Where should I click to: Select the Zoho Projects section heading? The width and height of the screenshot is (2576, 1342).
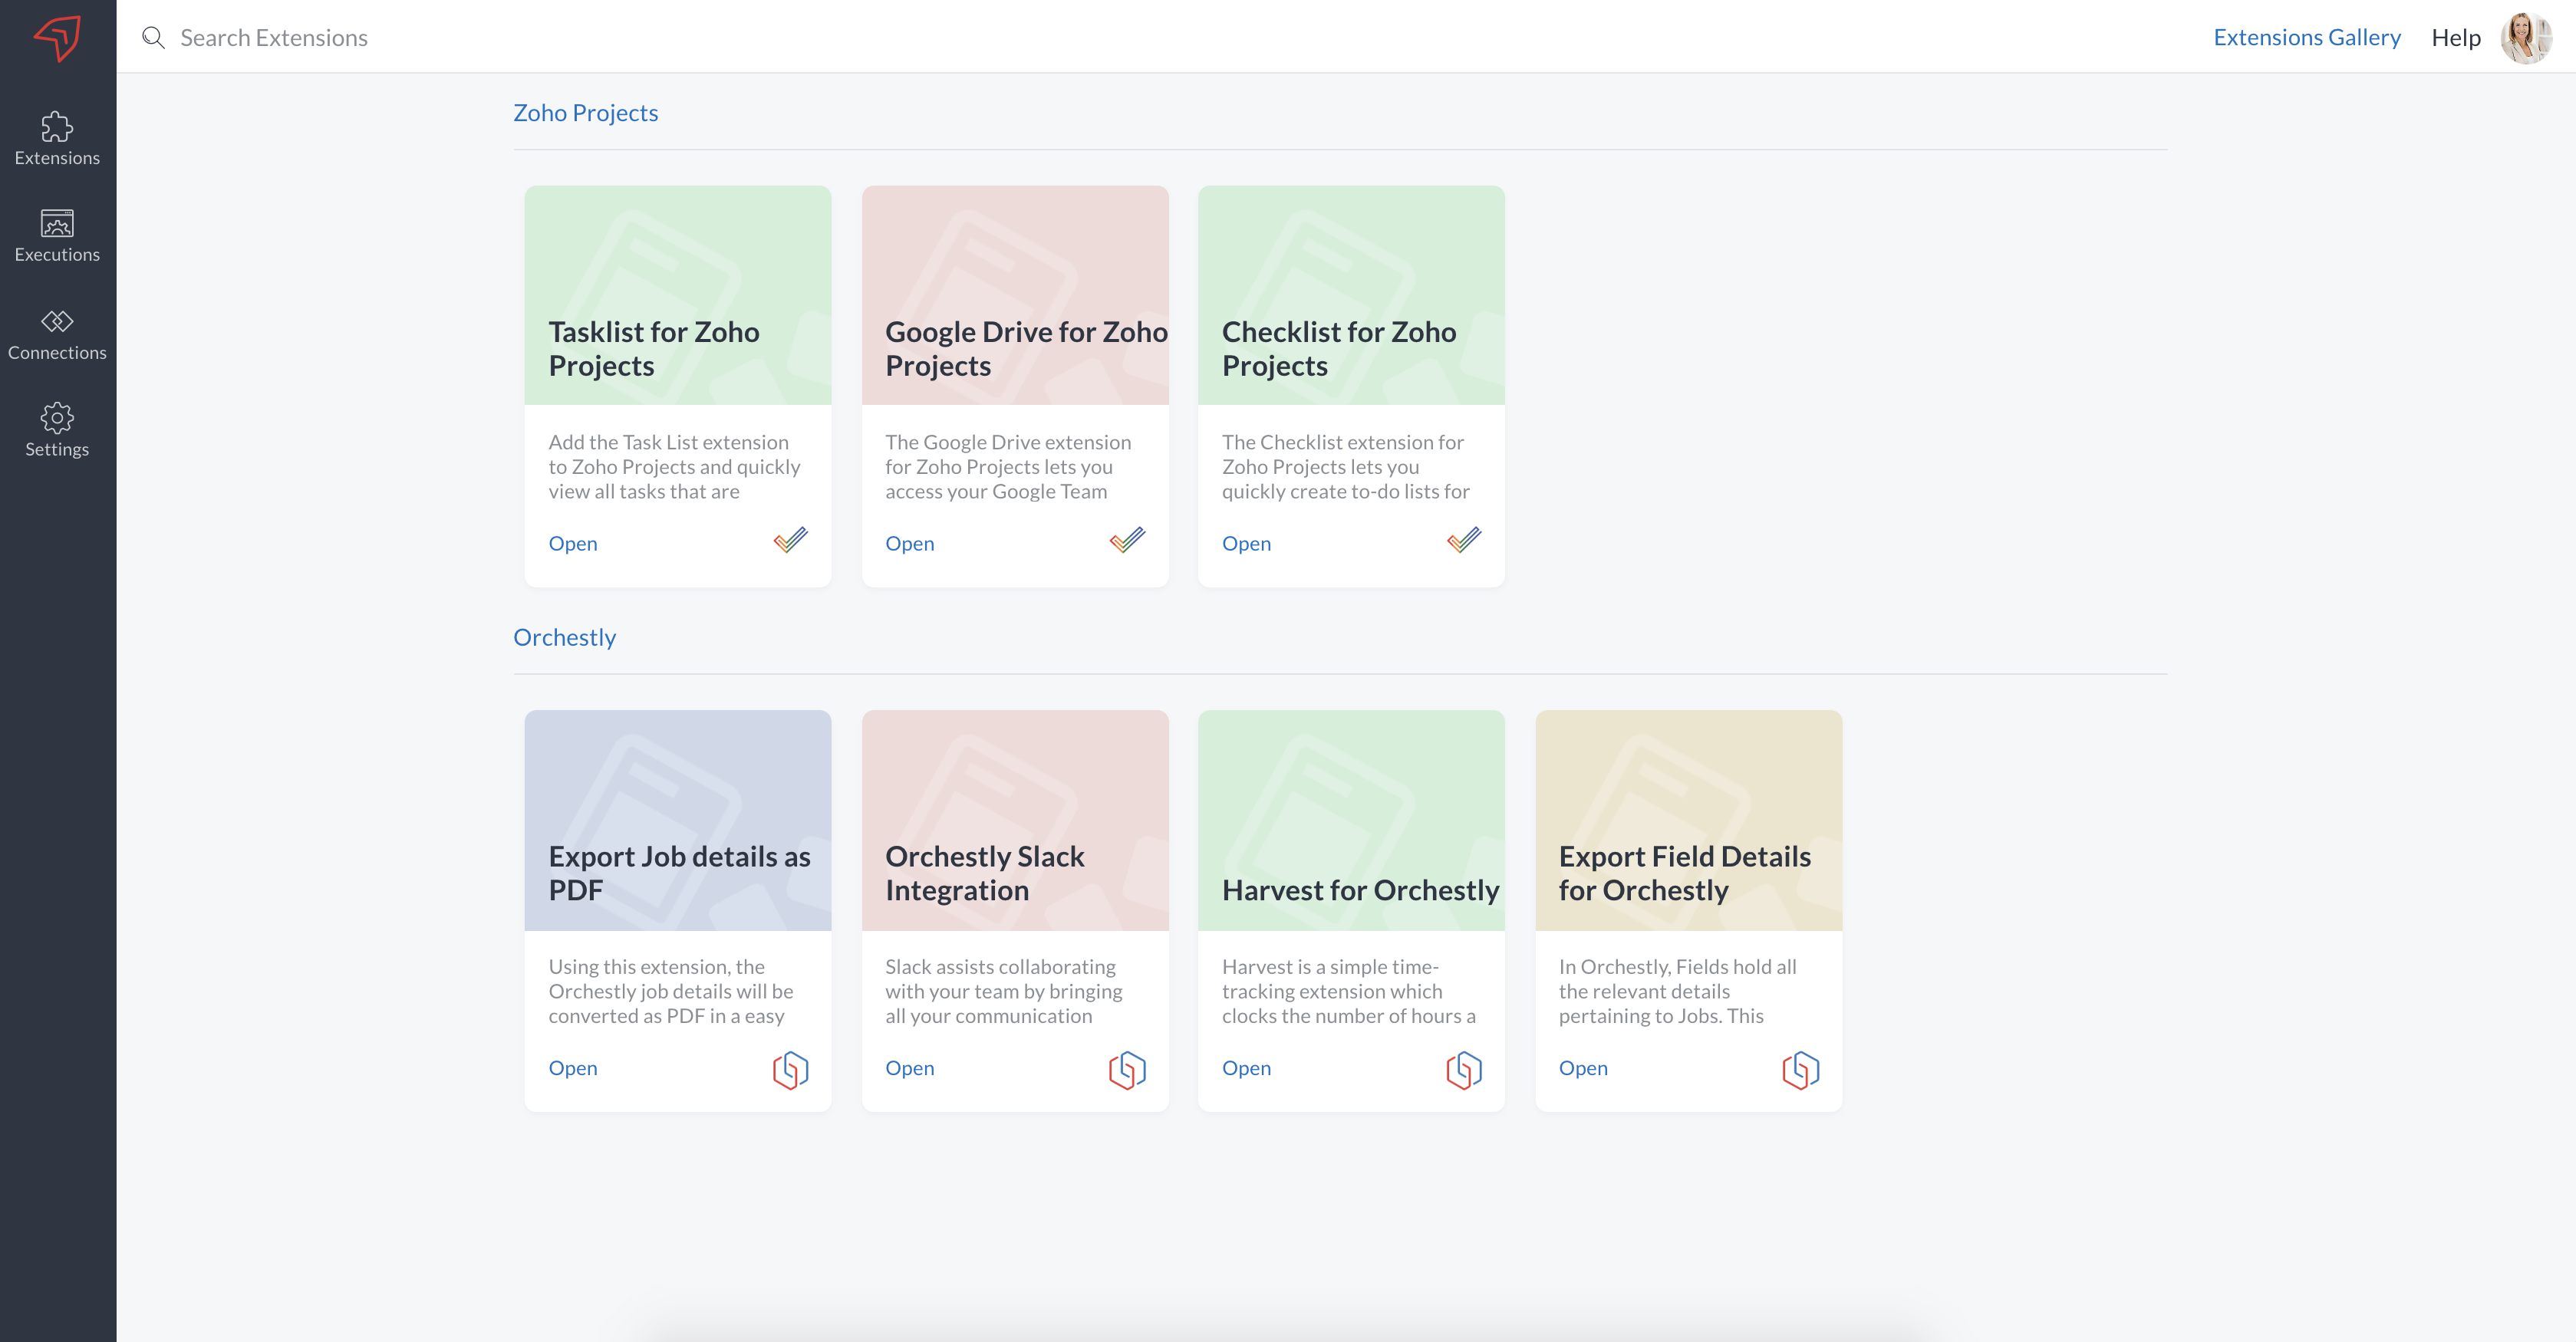coord(585,113)
